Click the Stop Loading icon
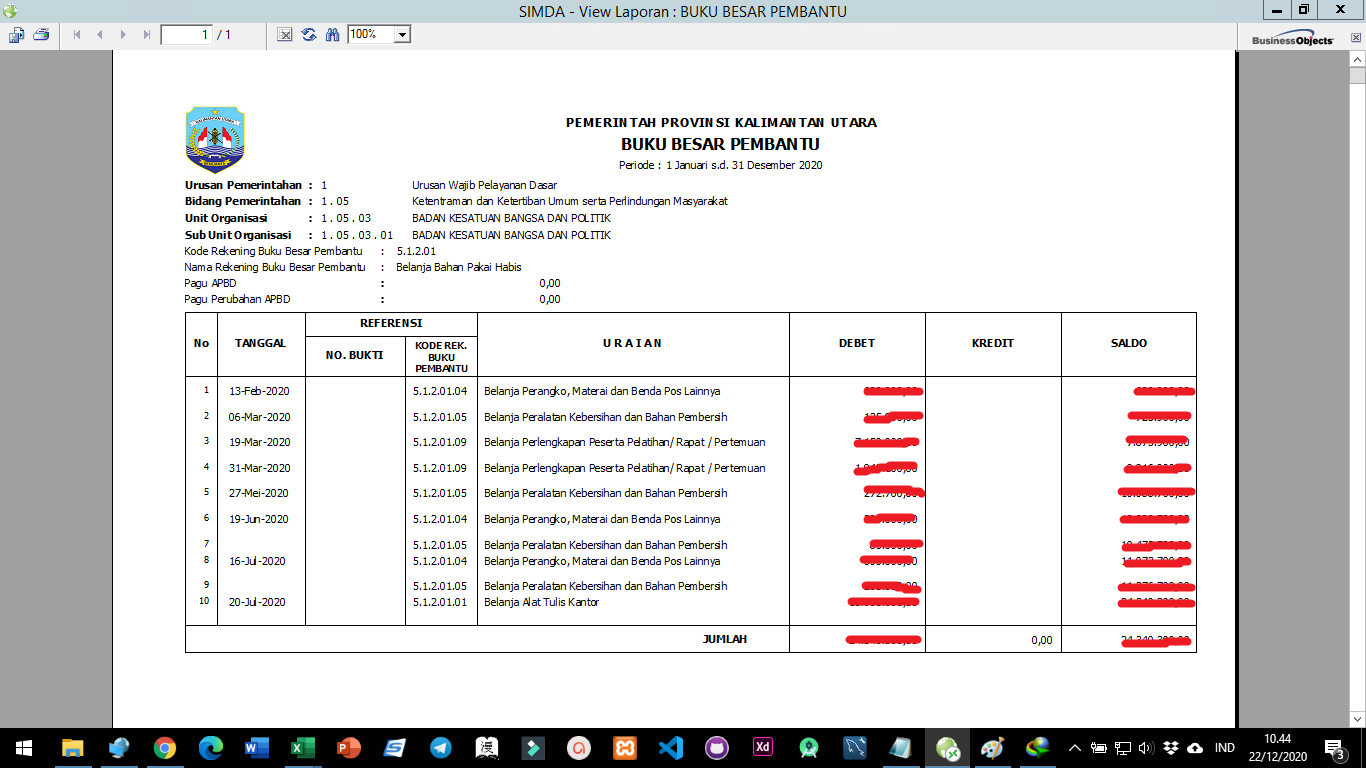Screen dimensions: 1366x768 (x=285, y=35)
